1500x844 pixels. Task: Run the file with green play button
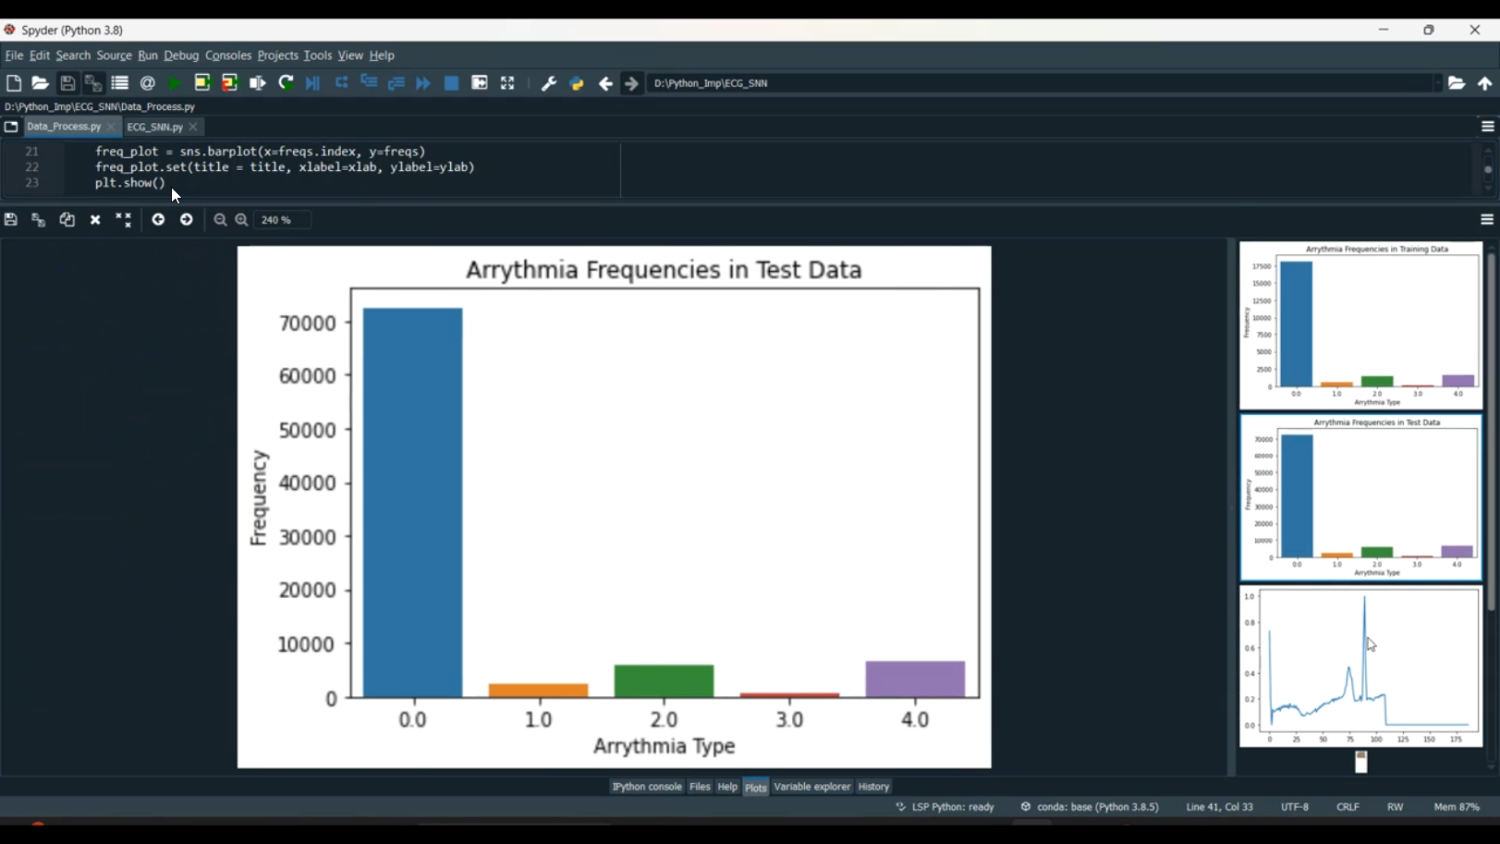[175, 84]
